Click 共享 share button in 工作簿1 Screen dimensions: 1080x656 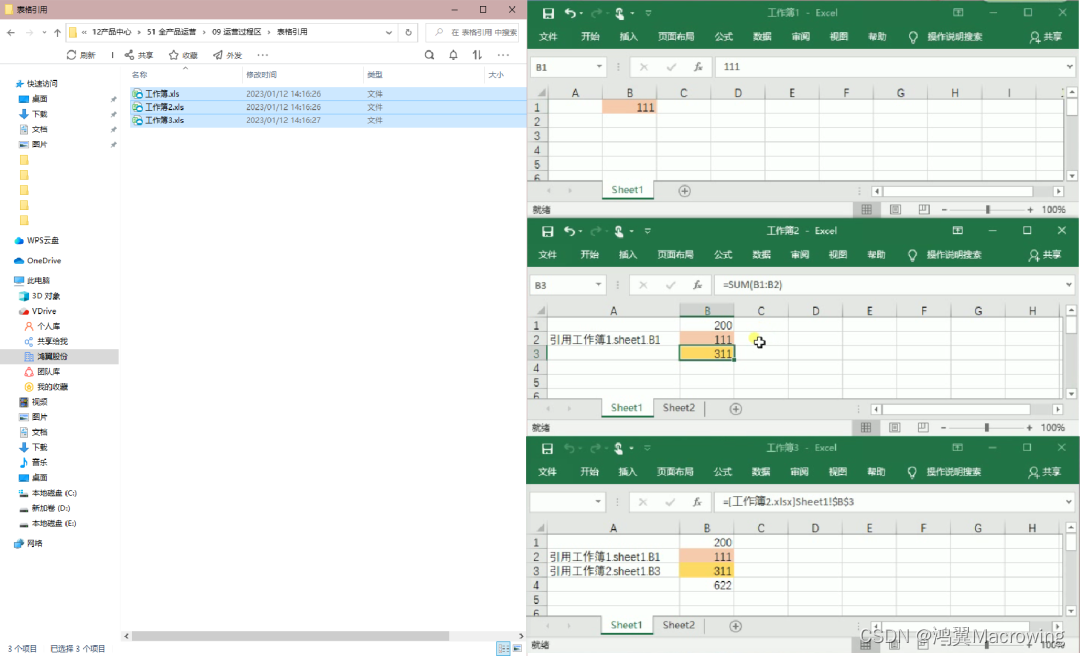click(1046, 37)
